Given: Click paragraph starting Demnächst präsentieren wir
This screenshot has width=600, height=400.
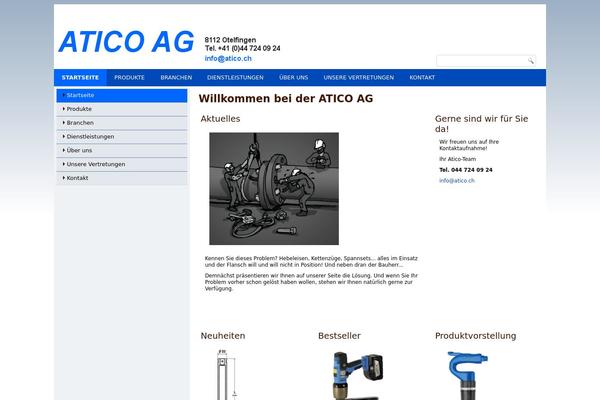Looking at the screenshot, I should coord(311,282).
